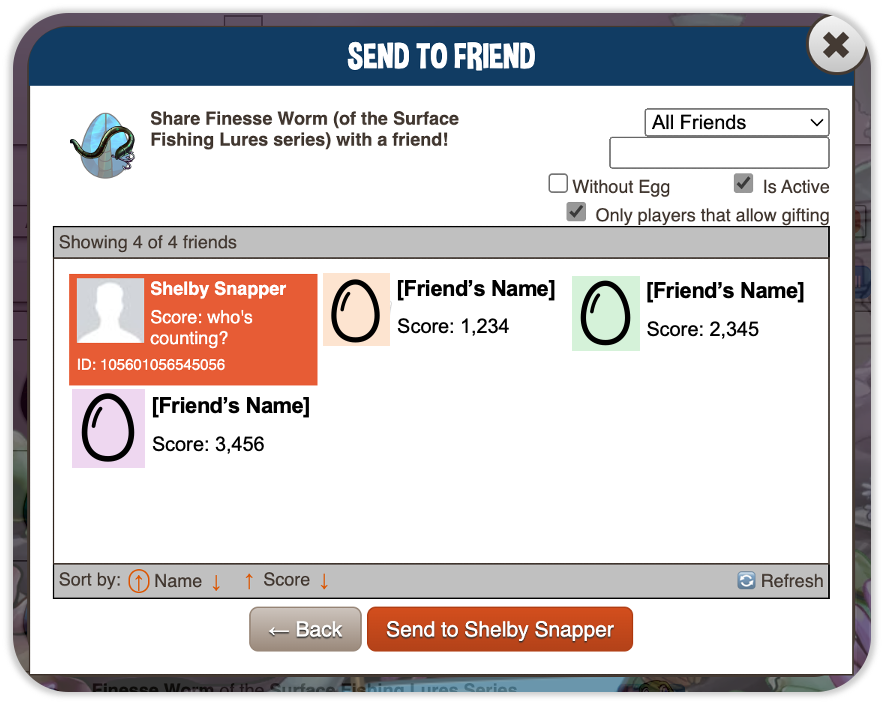Select the Shelby Snapper friend card
This screenshot has width=884, height=704.
(x=193, y=330)
